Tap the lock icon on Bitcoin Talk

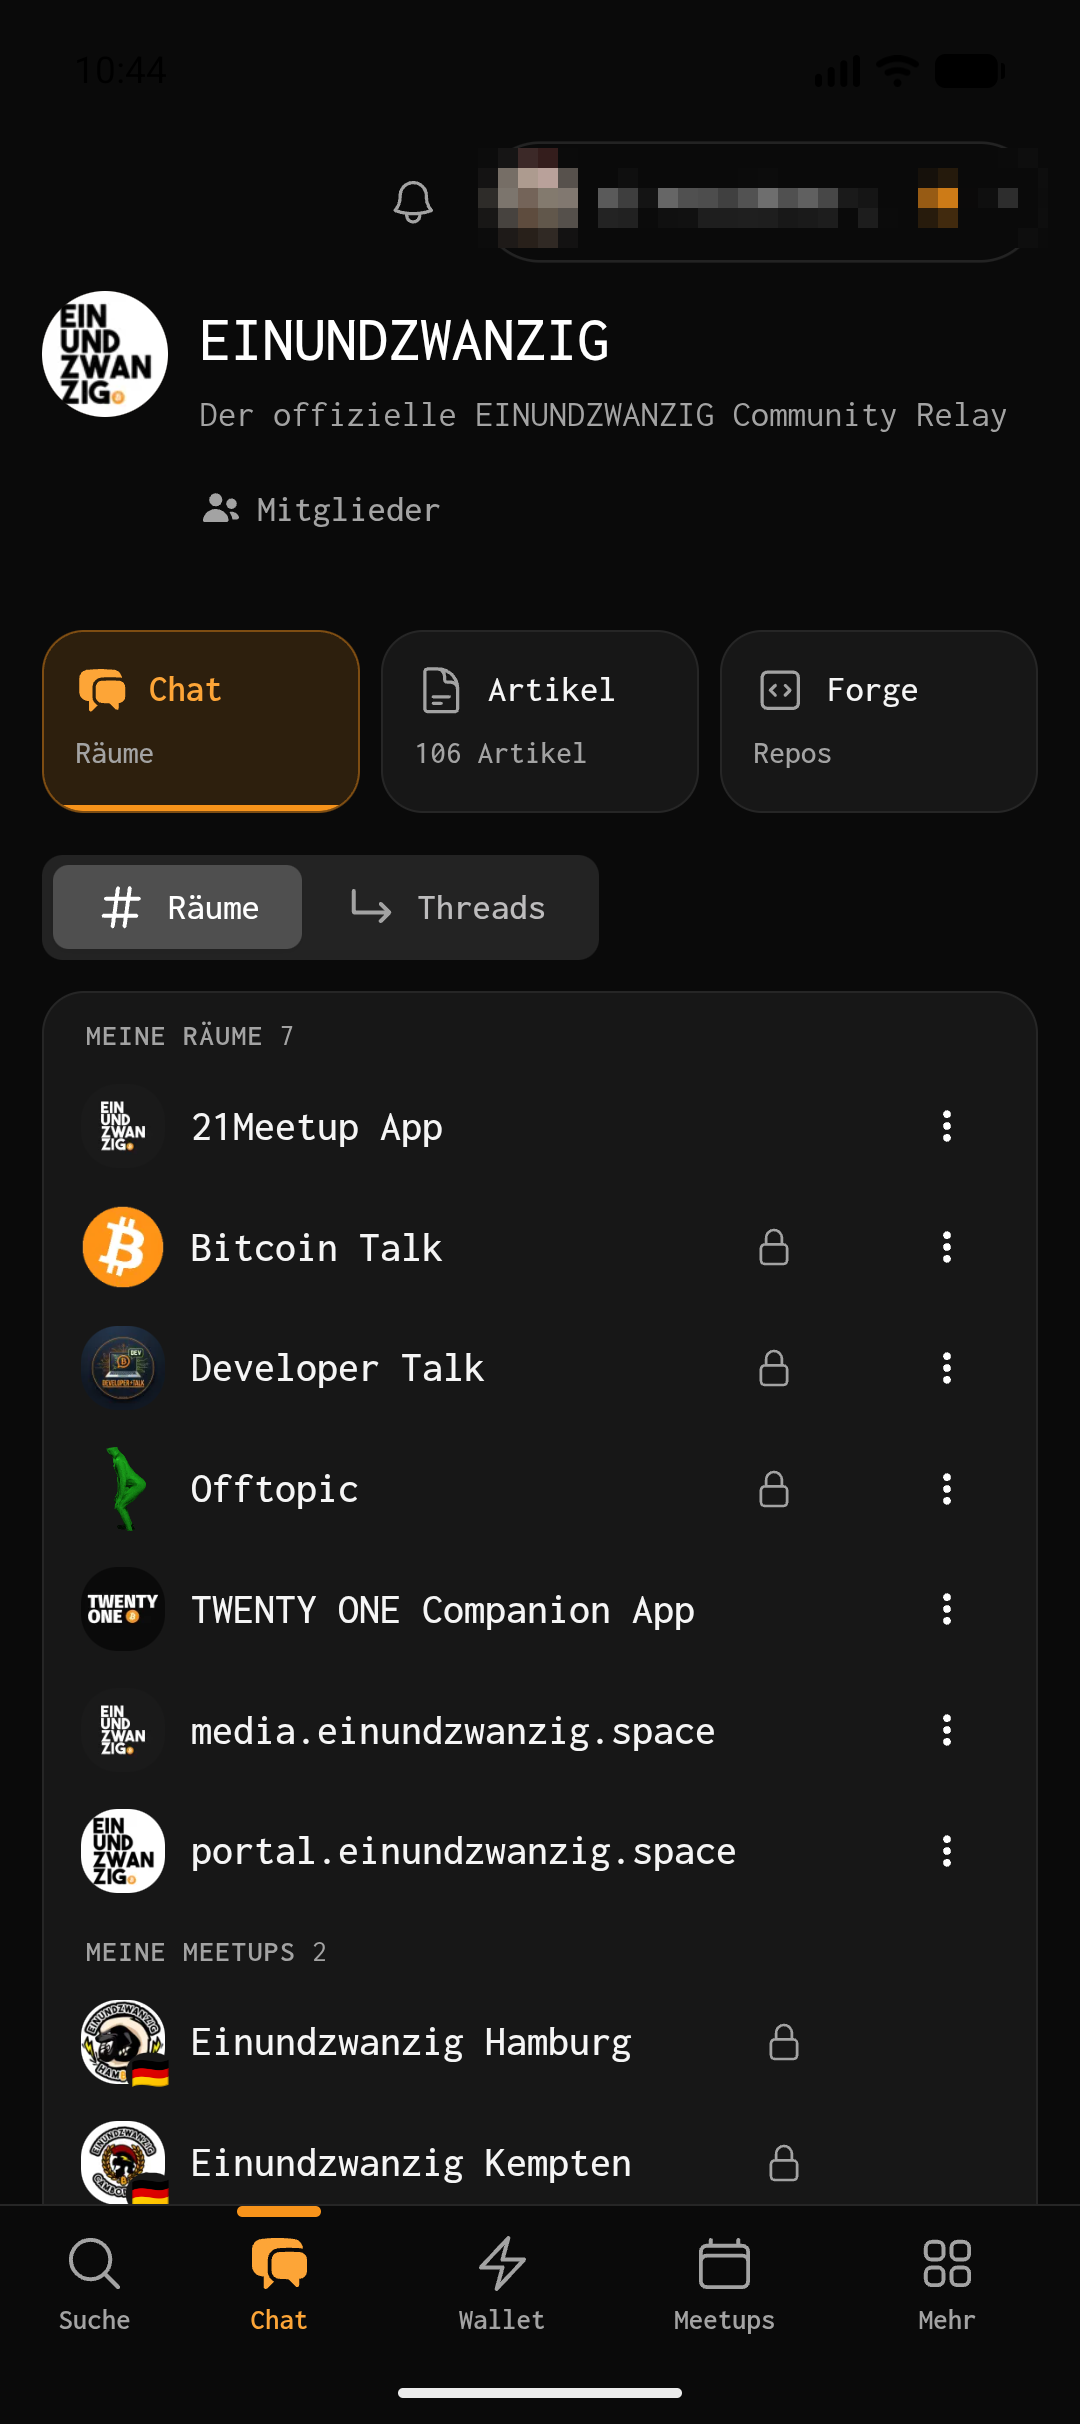774,1247
